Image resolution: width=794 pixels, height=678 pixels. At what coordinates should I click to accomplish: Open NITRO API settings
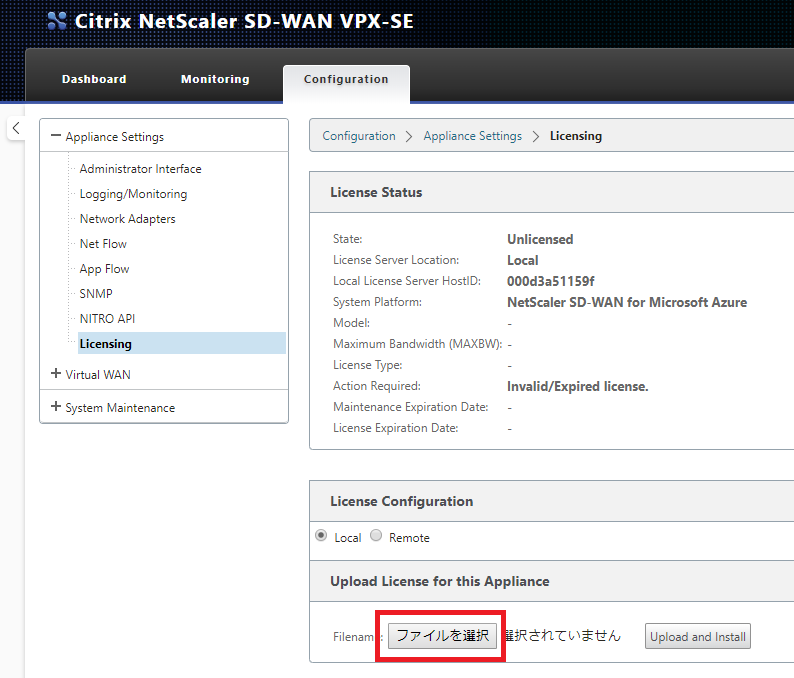point(107,318)
